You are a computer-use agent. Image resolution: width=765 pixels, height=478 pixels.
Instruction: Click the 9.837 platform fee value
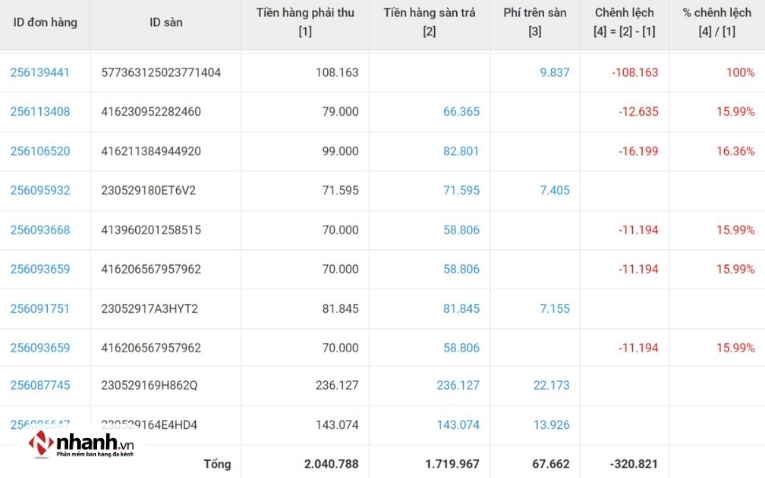point(554,73)
